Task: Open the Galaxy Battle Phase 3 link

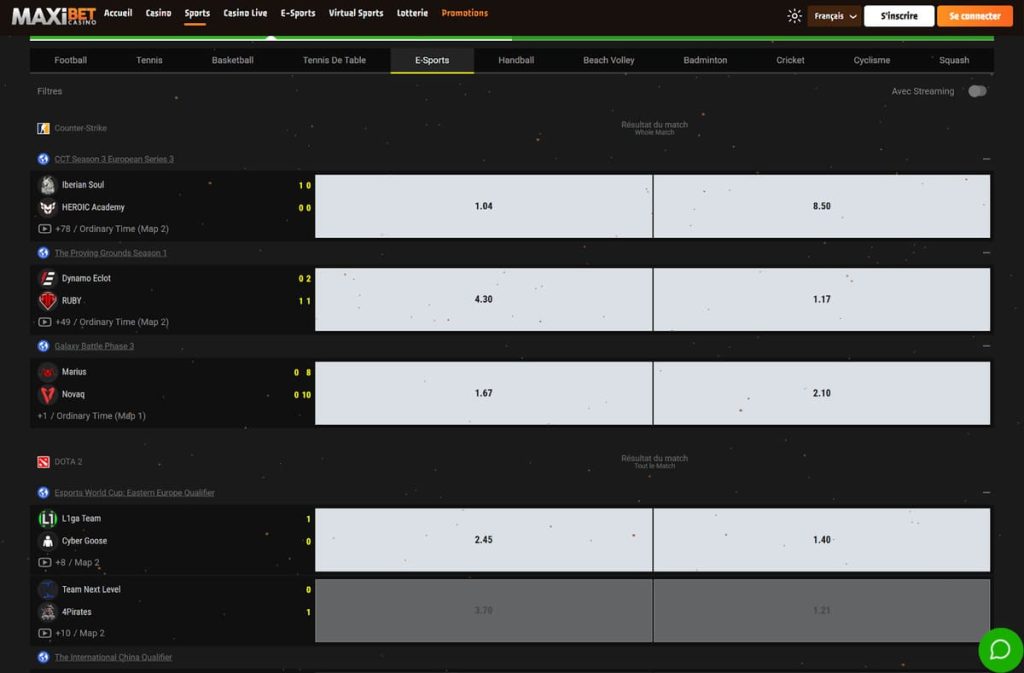Action: (x=94, y=346)
